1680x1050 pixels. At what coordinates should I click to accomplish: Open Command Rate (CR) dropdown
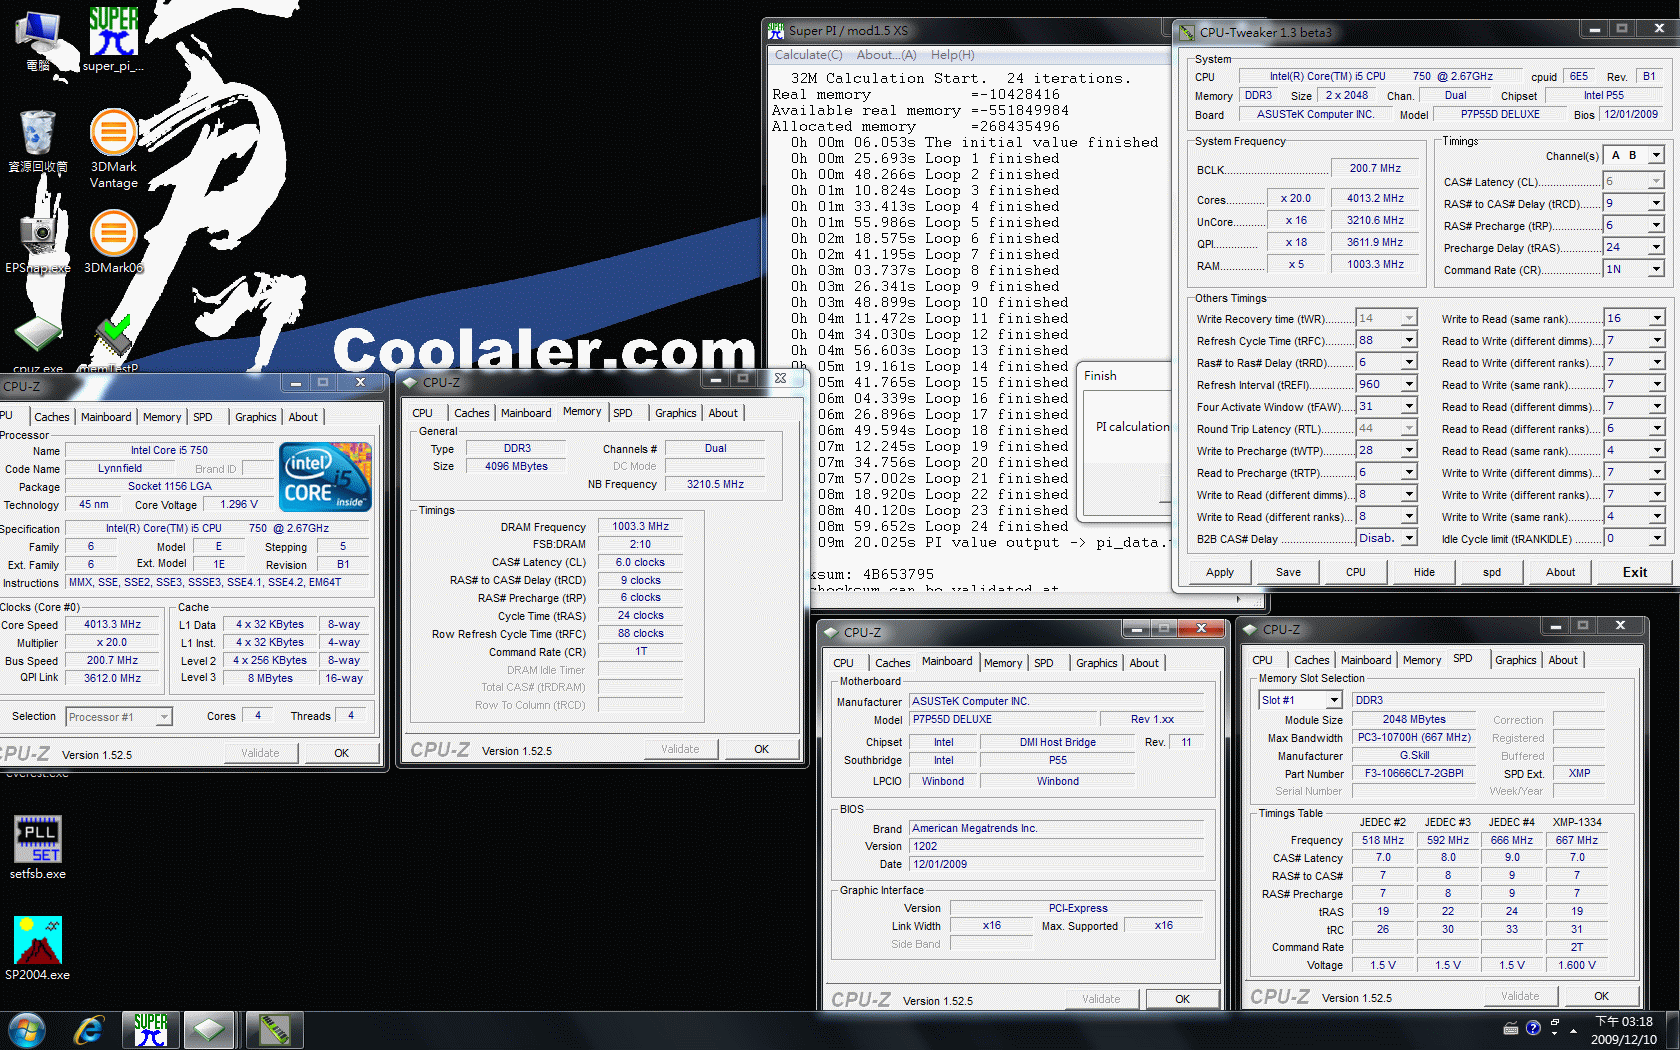coord(1656,270)
